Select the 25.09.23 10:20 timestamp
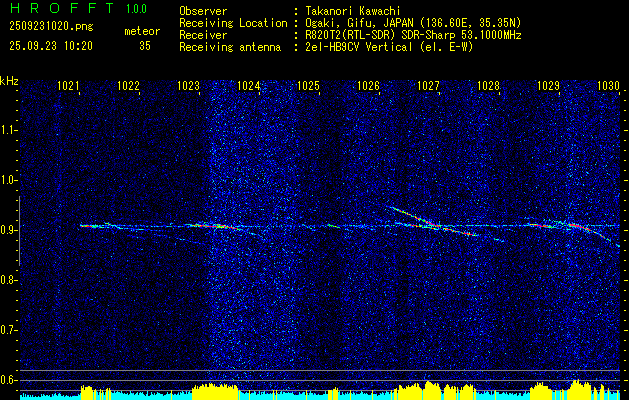Screen dimensions: 629x400 tap(50, 46)
